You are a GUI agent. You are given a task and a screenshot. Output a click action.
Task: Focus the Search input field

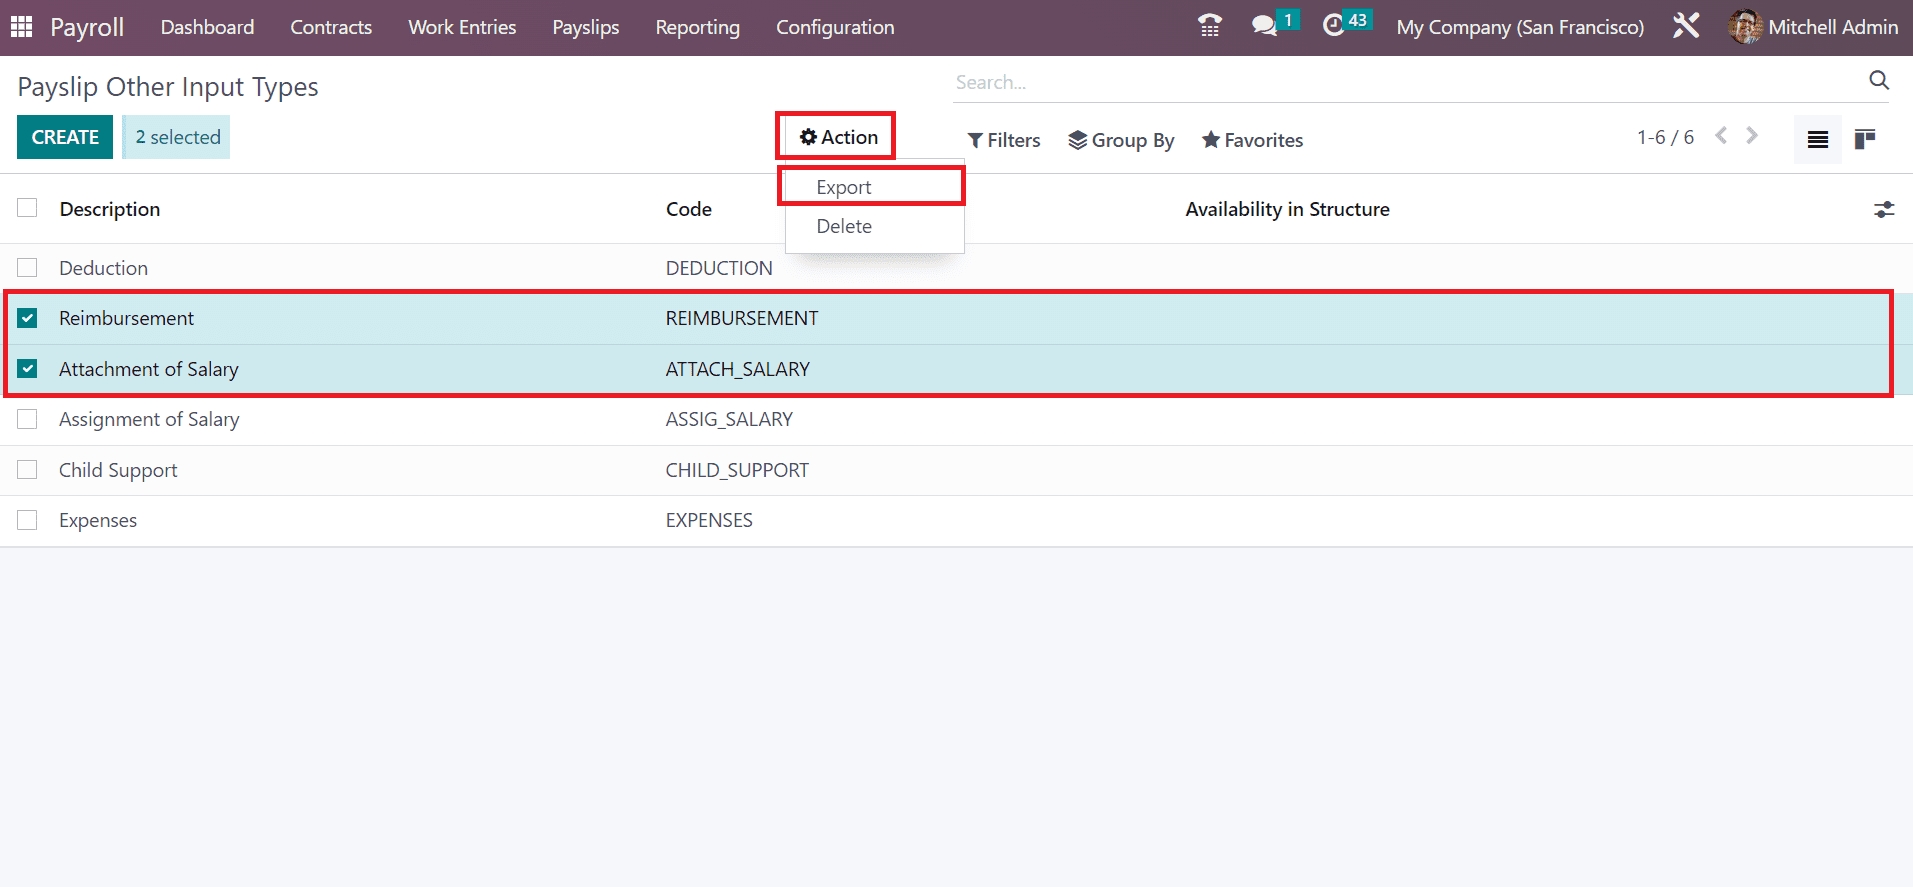tap(1400, 82)
